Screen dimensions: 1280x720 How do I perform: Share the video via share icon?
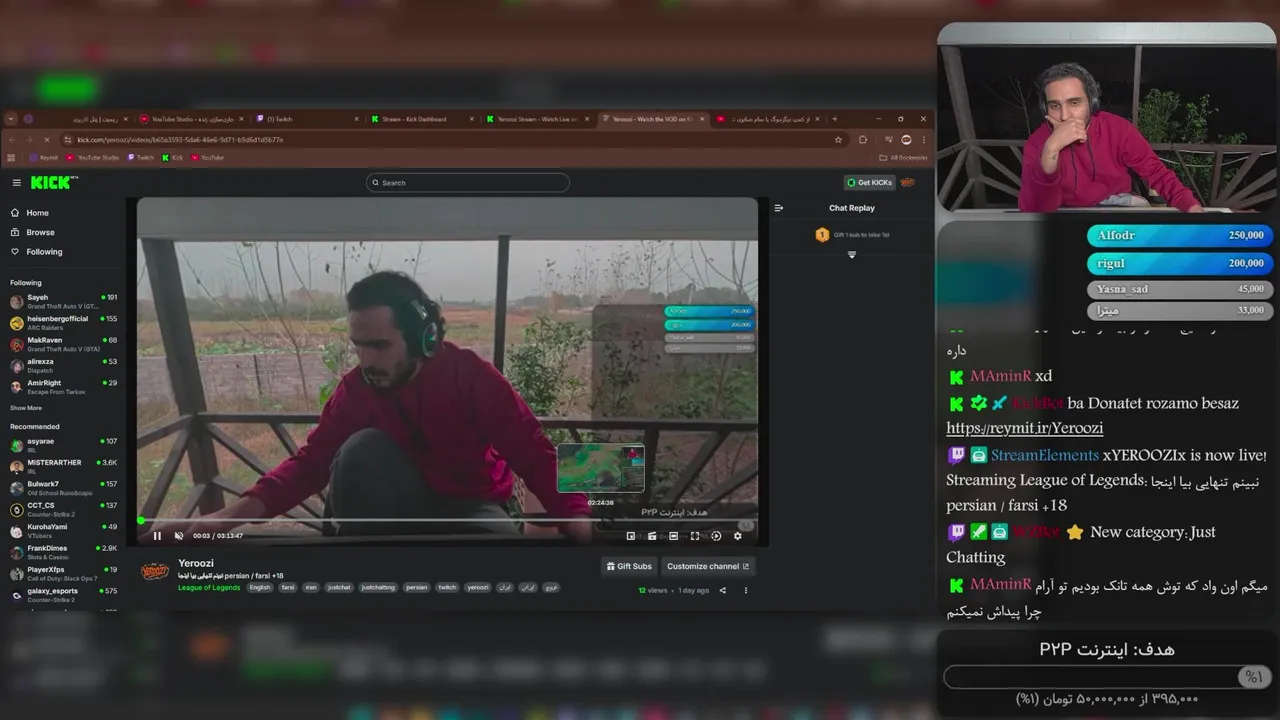click(723, 590)
